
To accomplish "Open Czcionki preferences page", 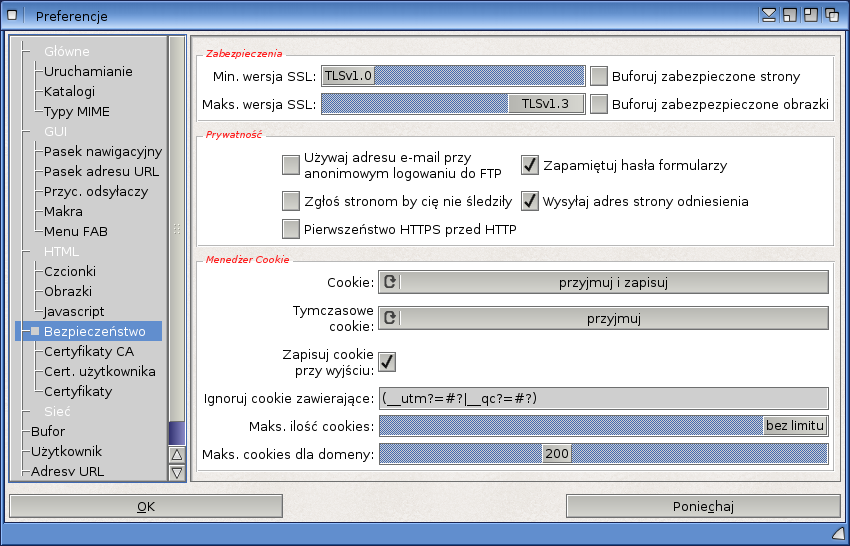I will [70, 272].
